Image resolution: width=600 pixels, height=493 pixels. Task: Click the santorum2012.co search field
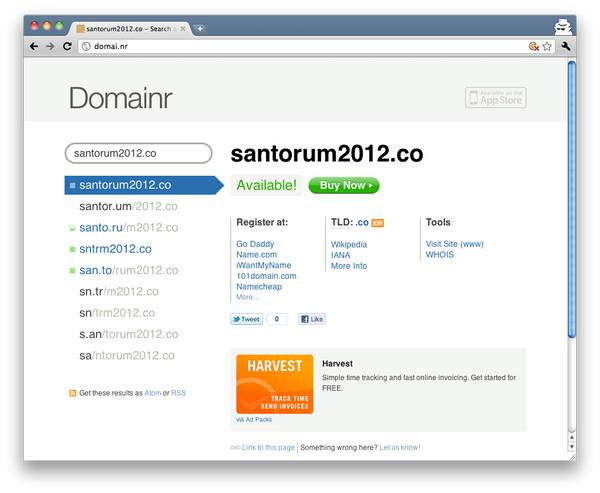tap(139, 153)
